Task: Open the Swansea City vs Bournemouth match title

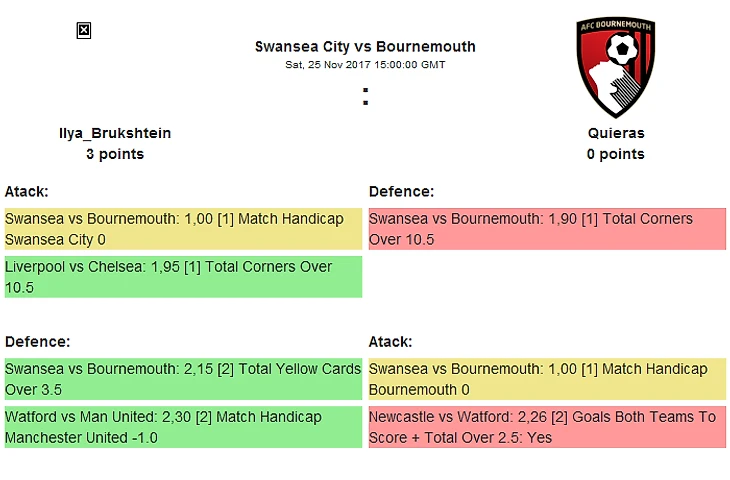Action: pos(365,47)
